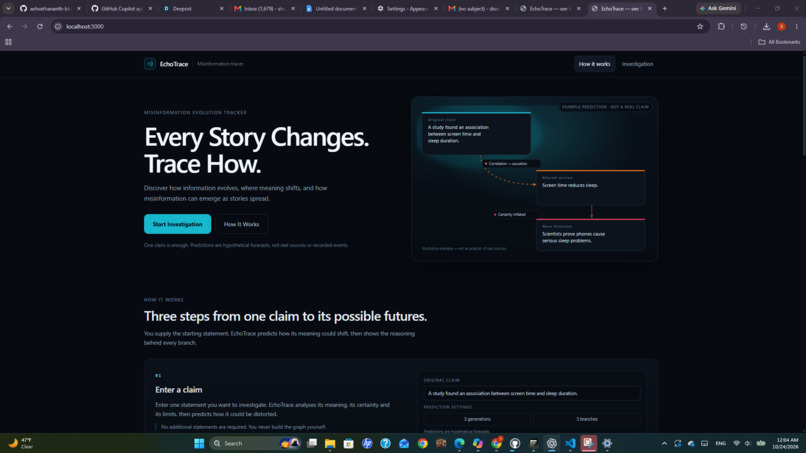Switch to the Settings - Appearance tab
The width and height of the screenshot is (806, 453).
click(x=407, y=8)
